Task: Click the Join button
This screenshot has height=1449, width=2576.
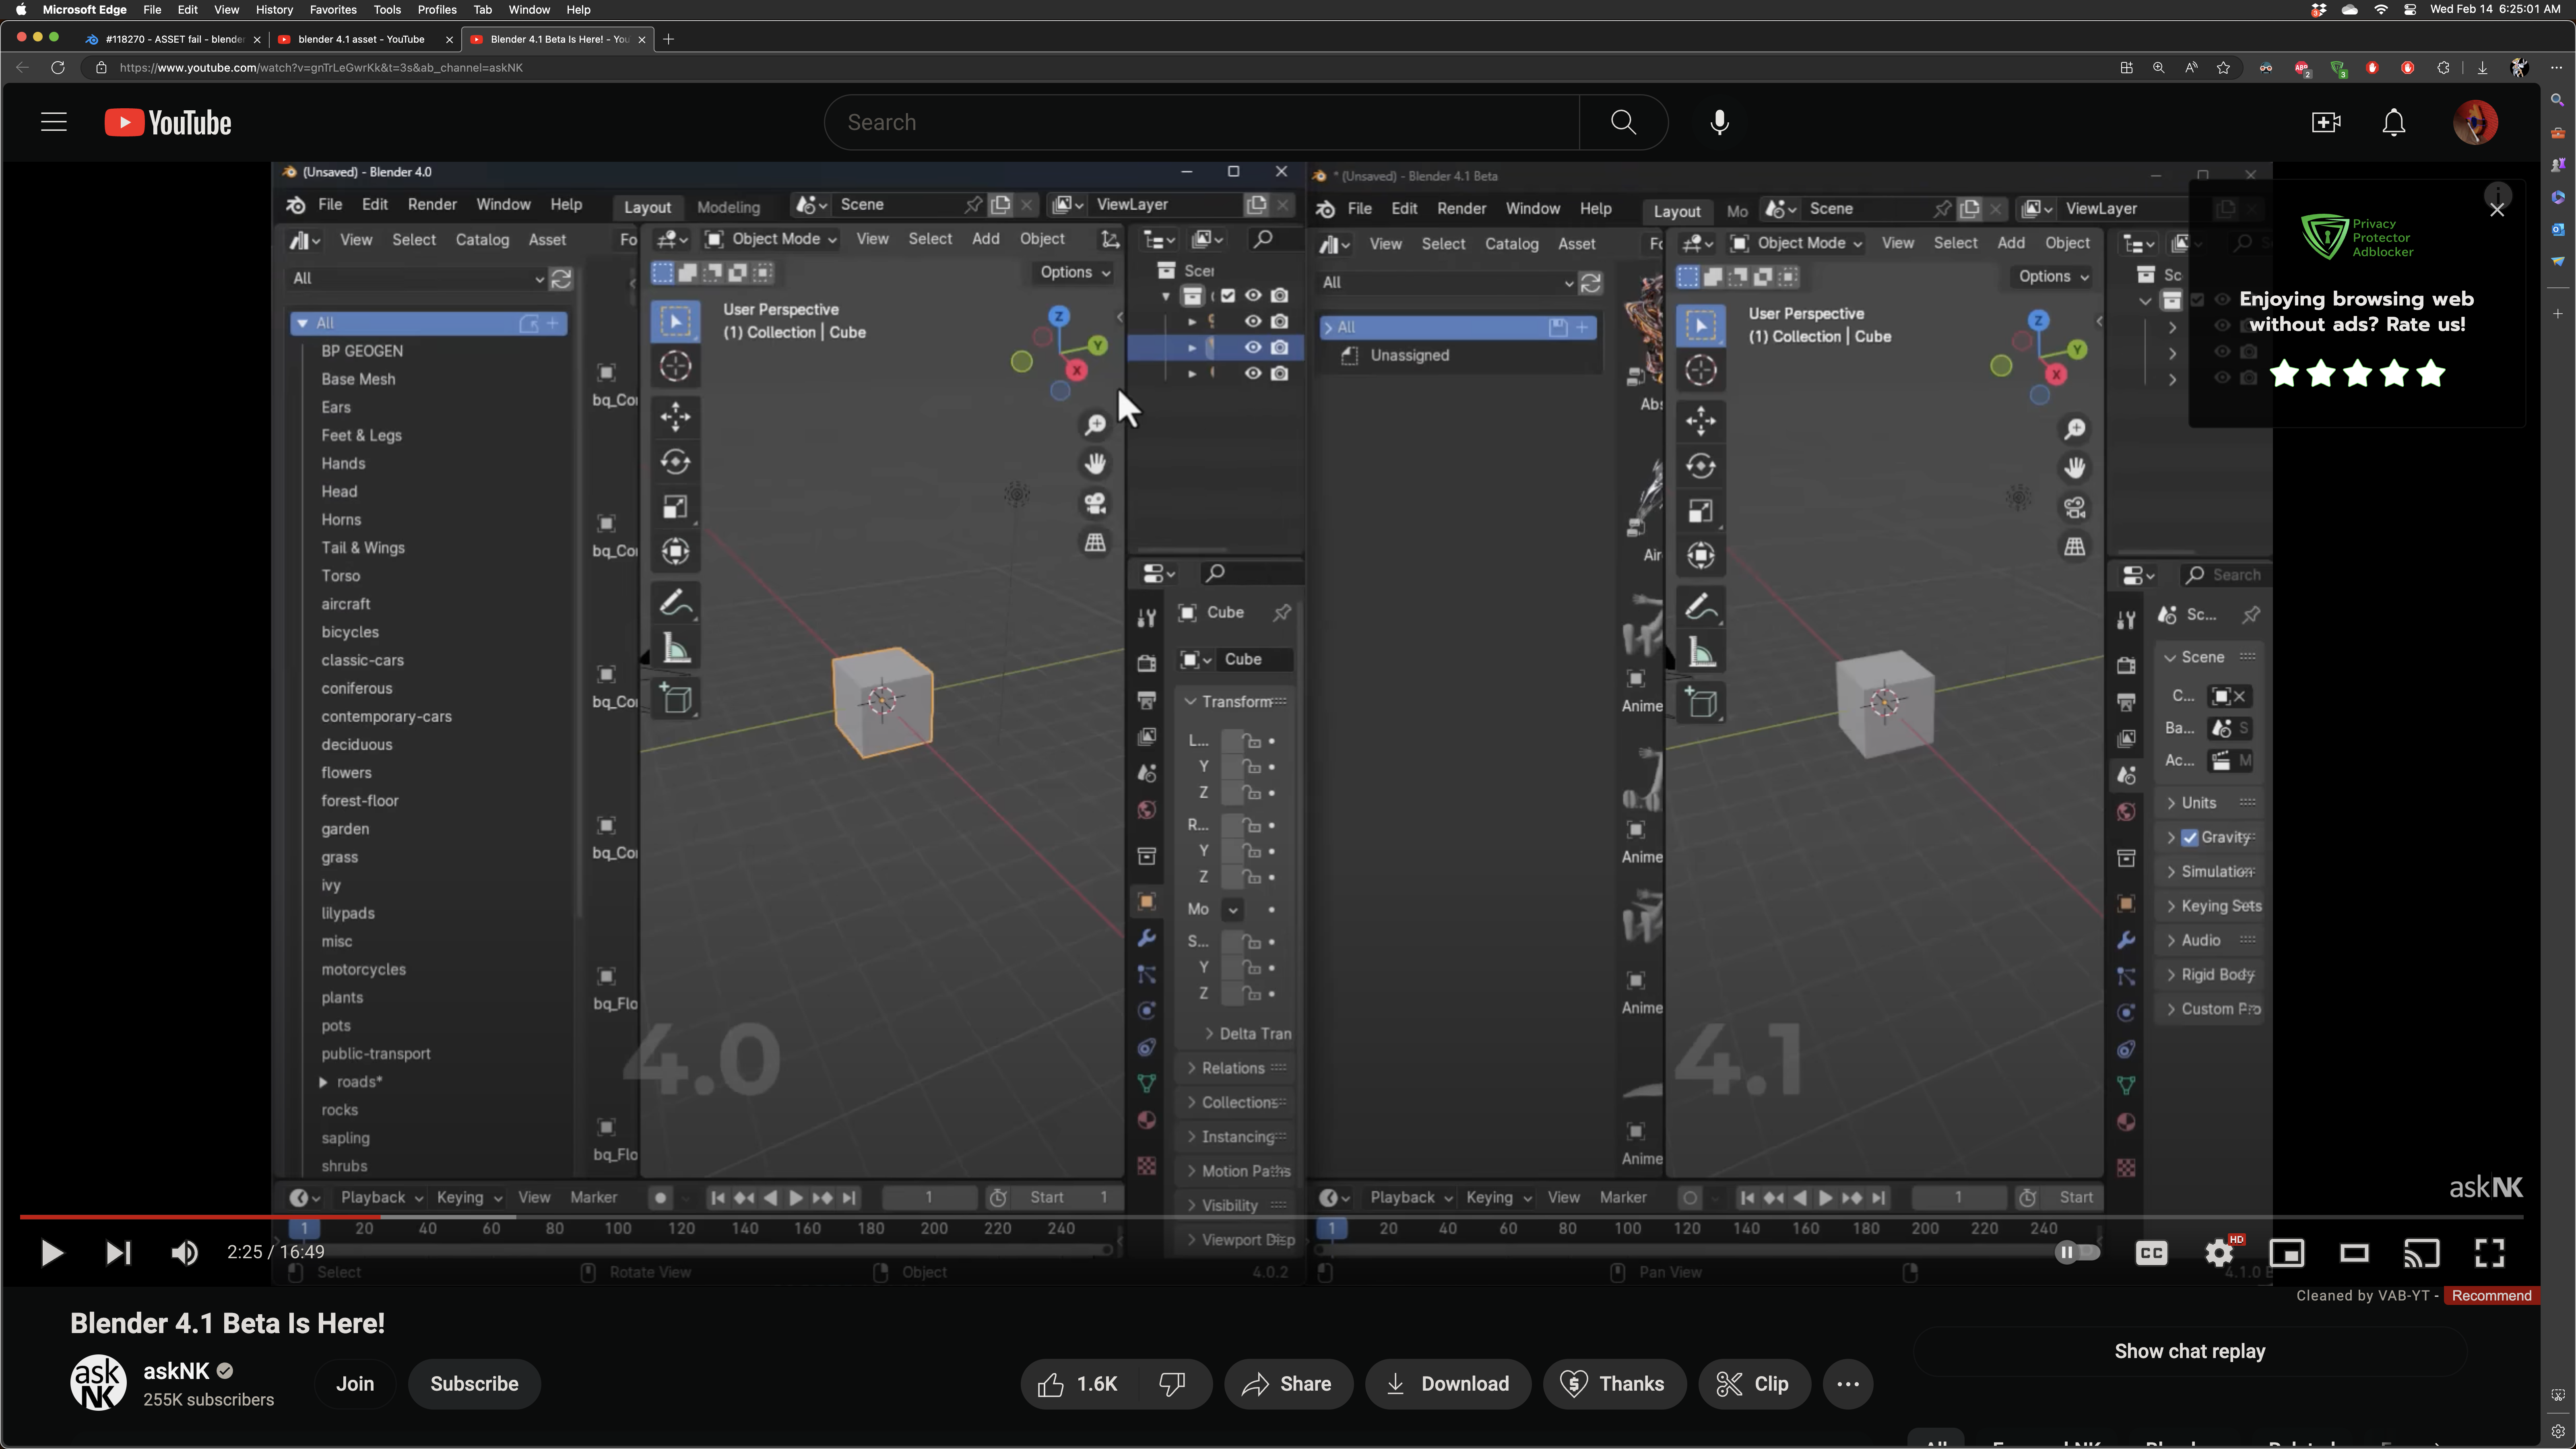Action: pos(354,1384)
